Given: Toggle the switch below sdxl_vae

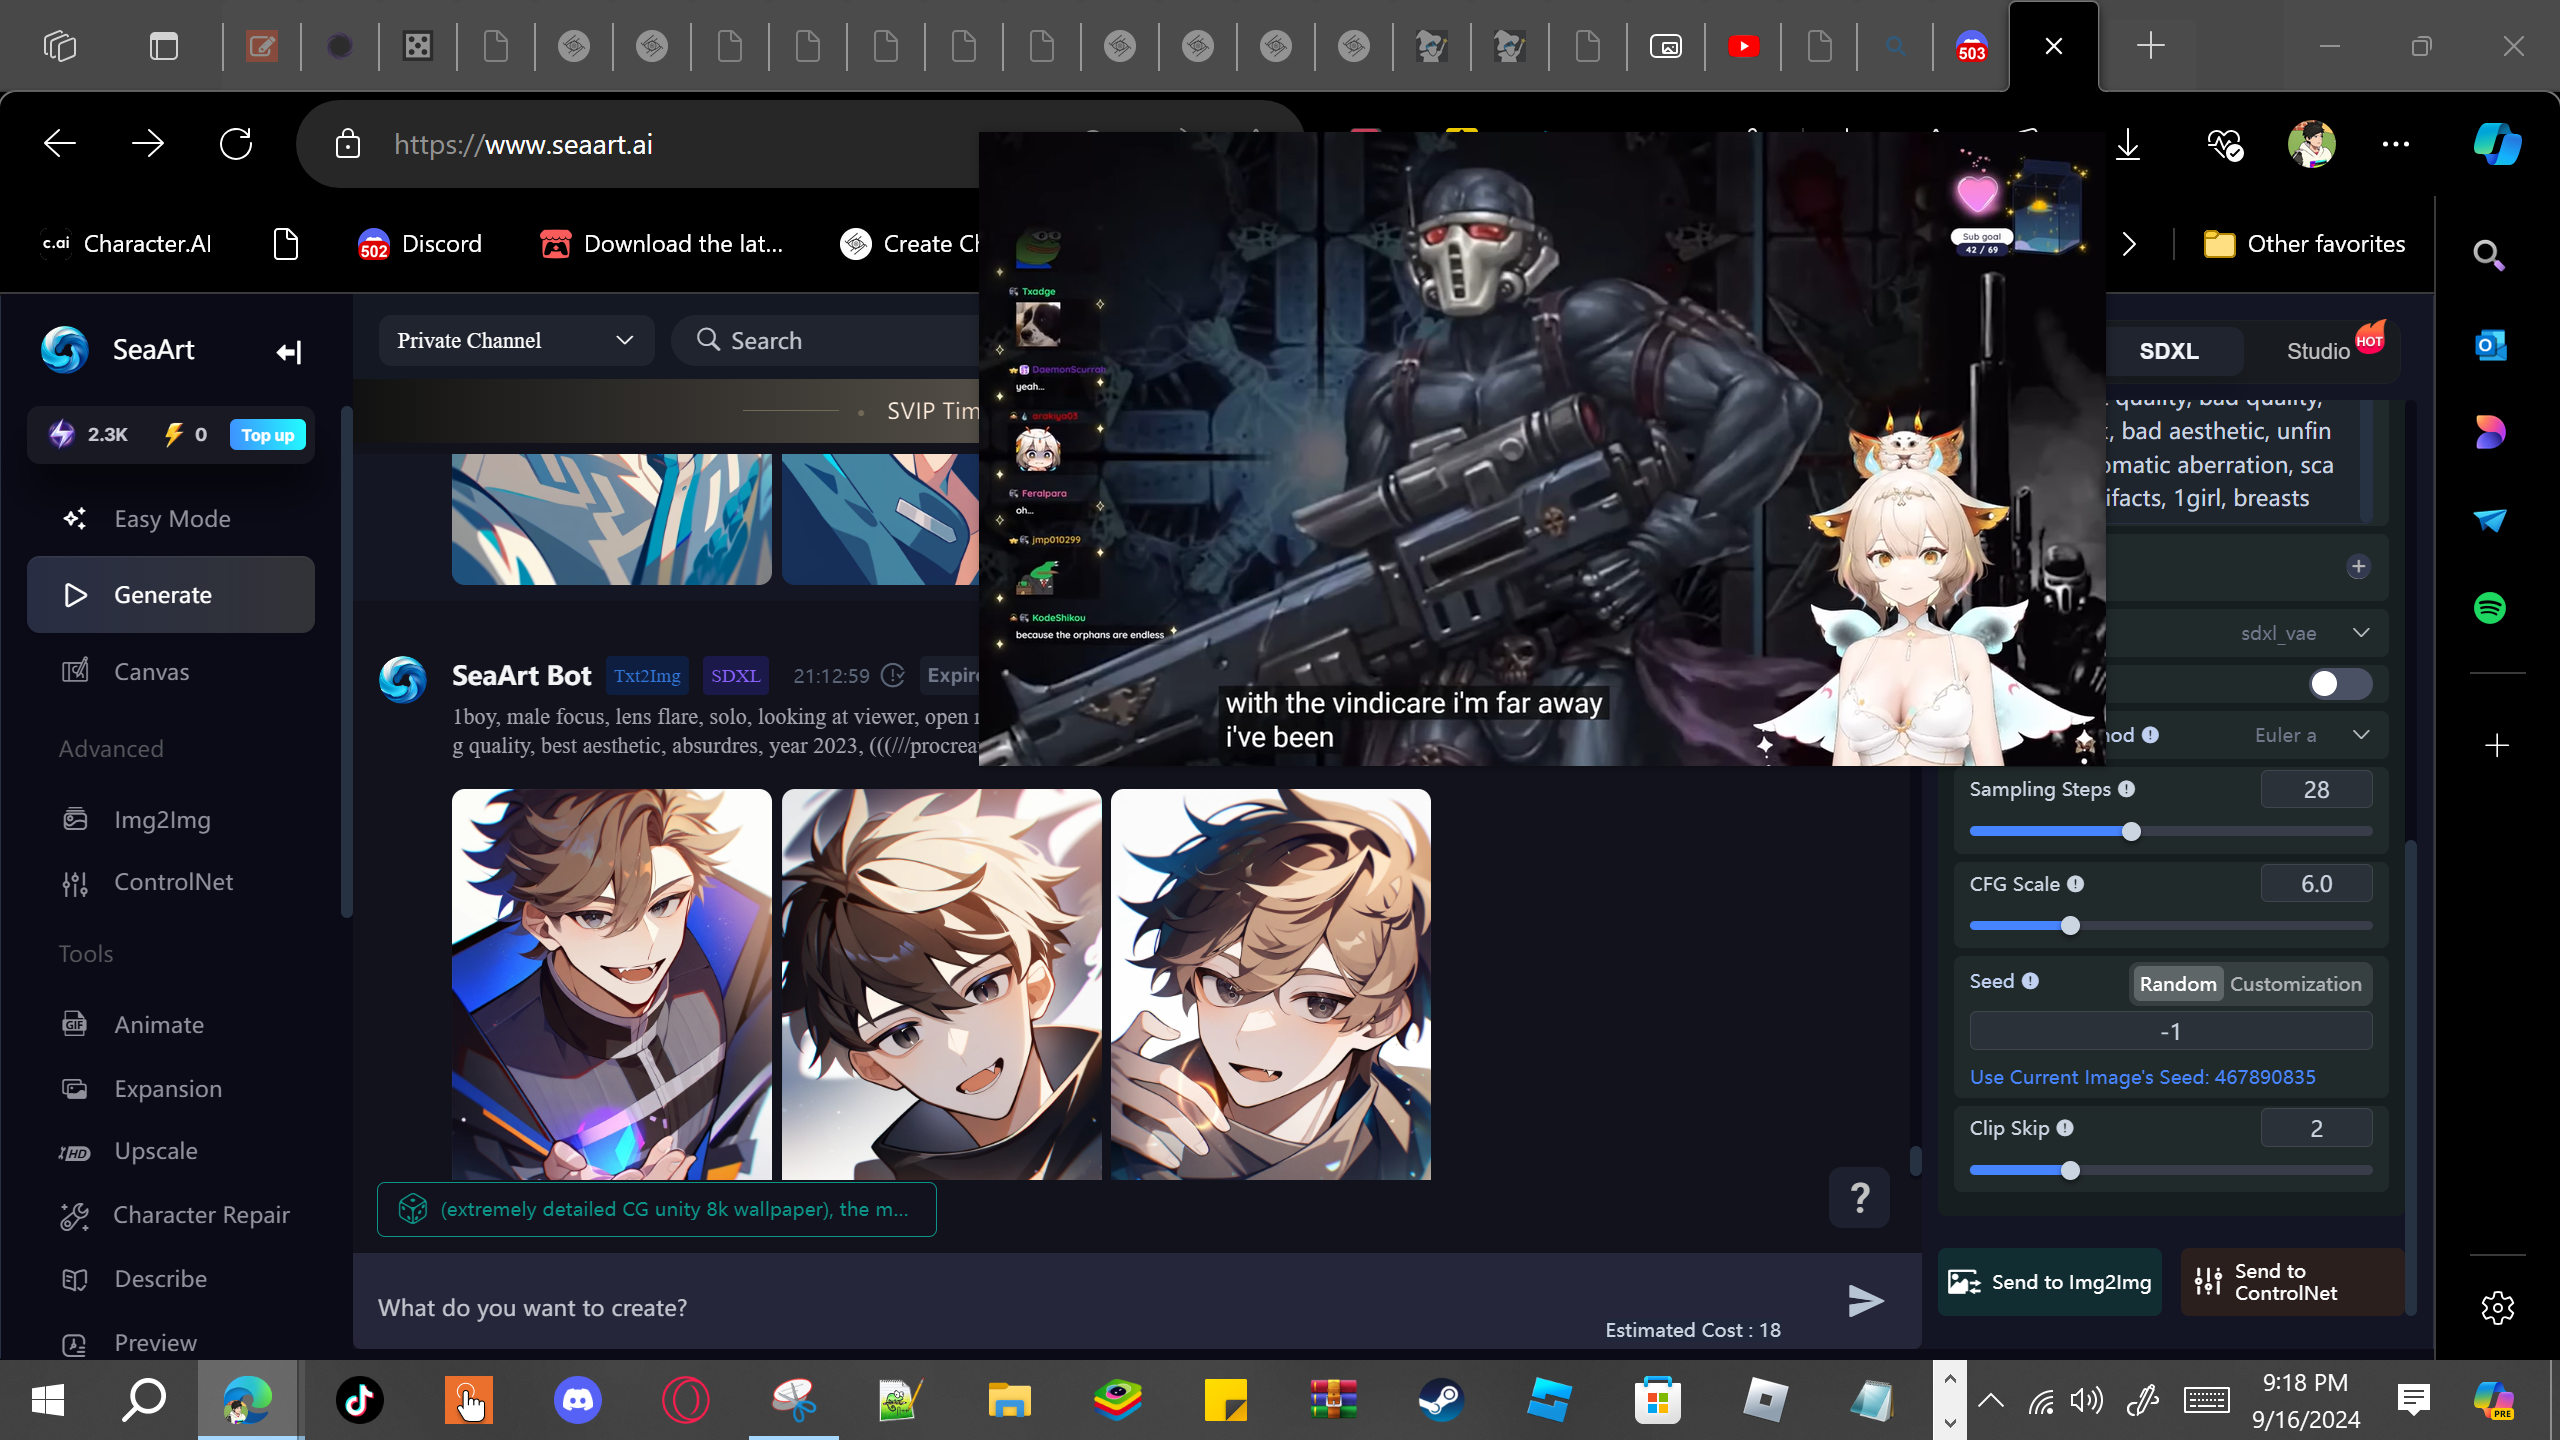Looking at the screenshot, I should click(x=2340, y=684).
